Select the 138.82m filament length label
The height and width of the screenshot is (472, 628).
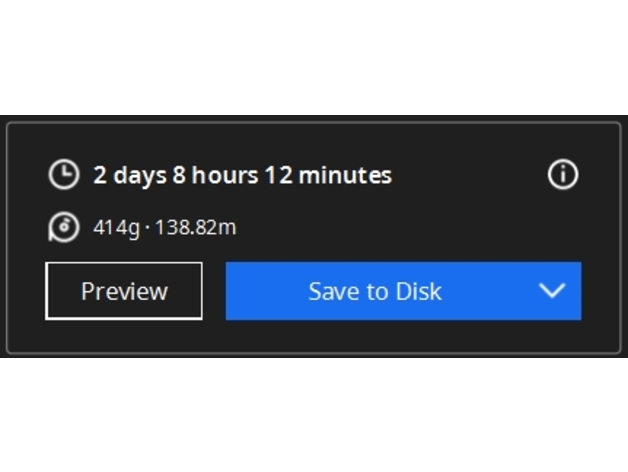(x=196, y=227)
